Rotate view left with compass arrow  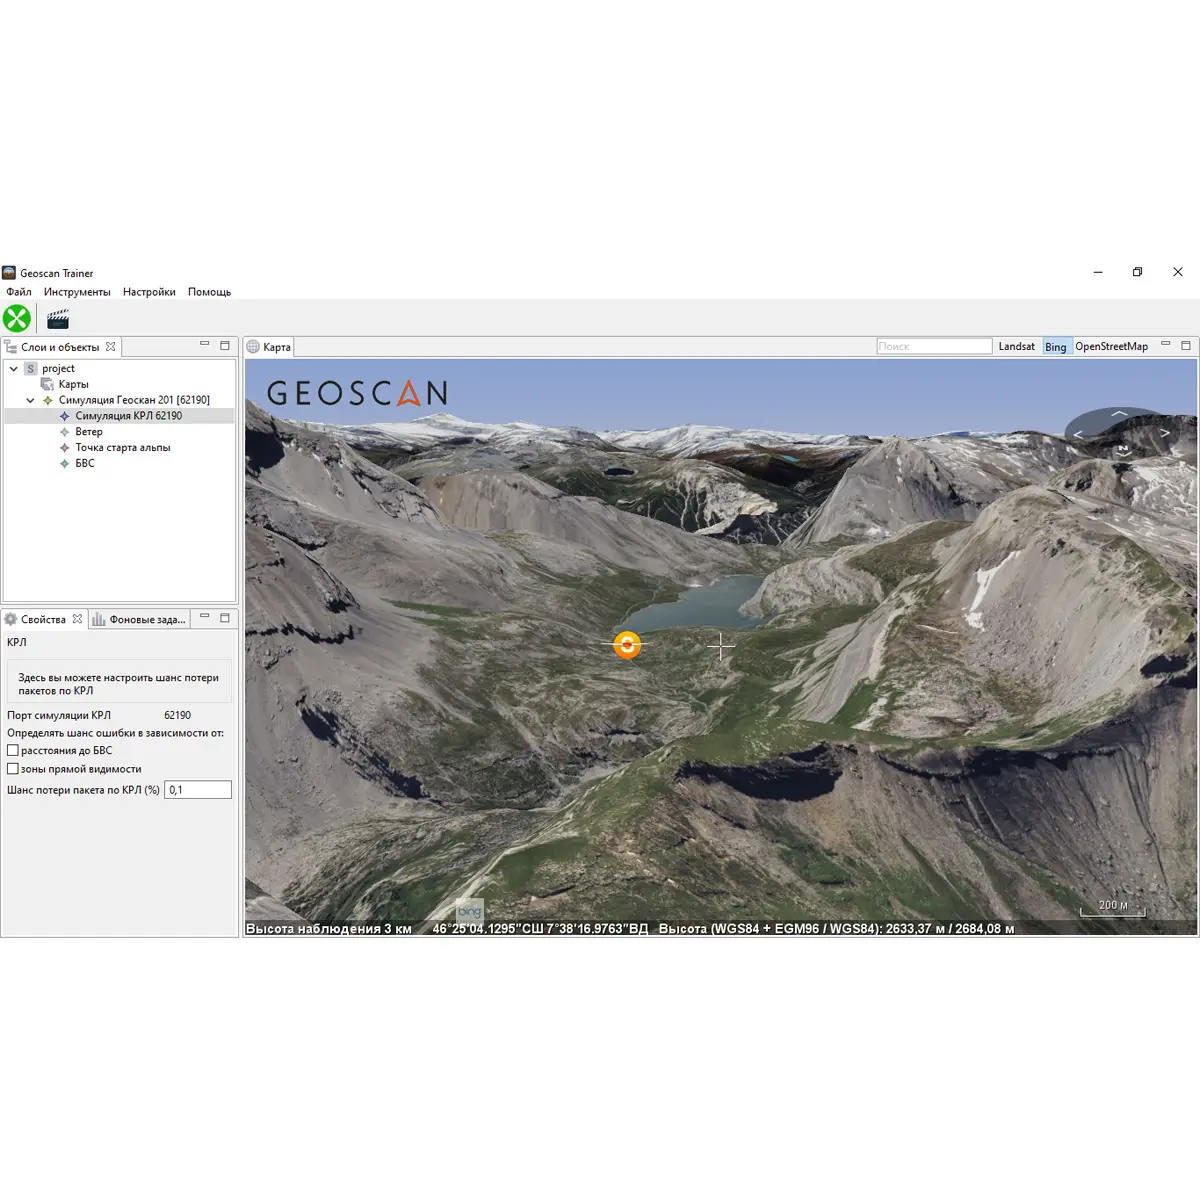point(1078,434)
